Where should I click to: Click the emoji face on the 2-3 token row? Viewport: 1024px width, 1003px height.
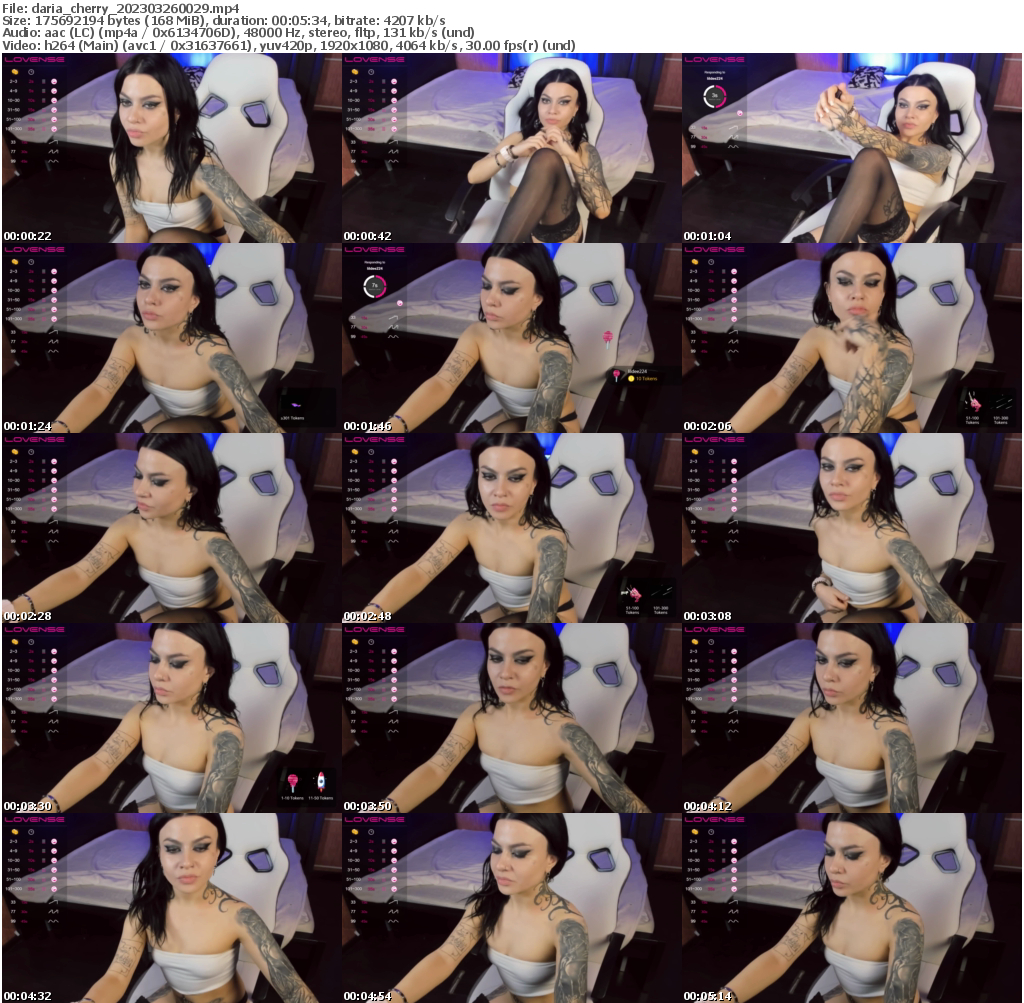(x=54, y=81)
